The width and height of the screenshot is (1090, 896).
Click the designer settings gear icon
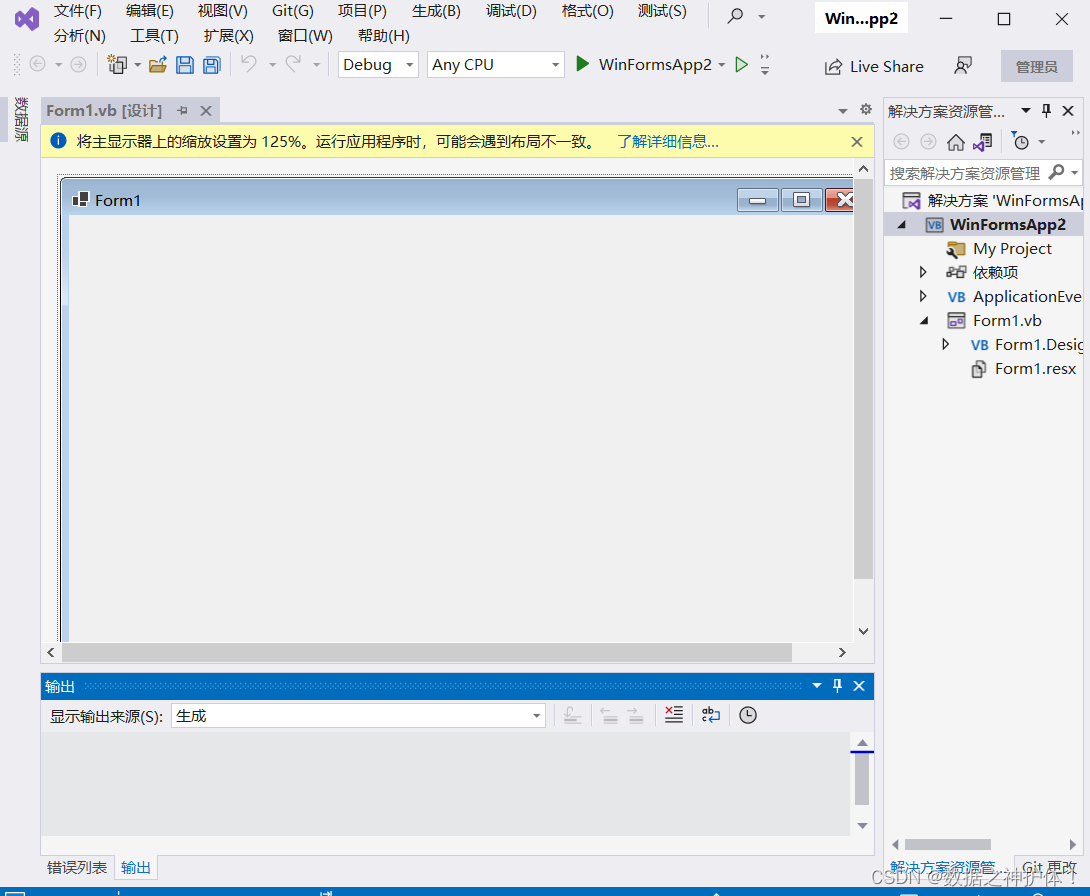pyautogui.click(x=865, y=109)
